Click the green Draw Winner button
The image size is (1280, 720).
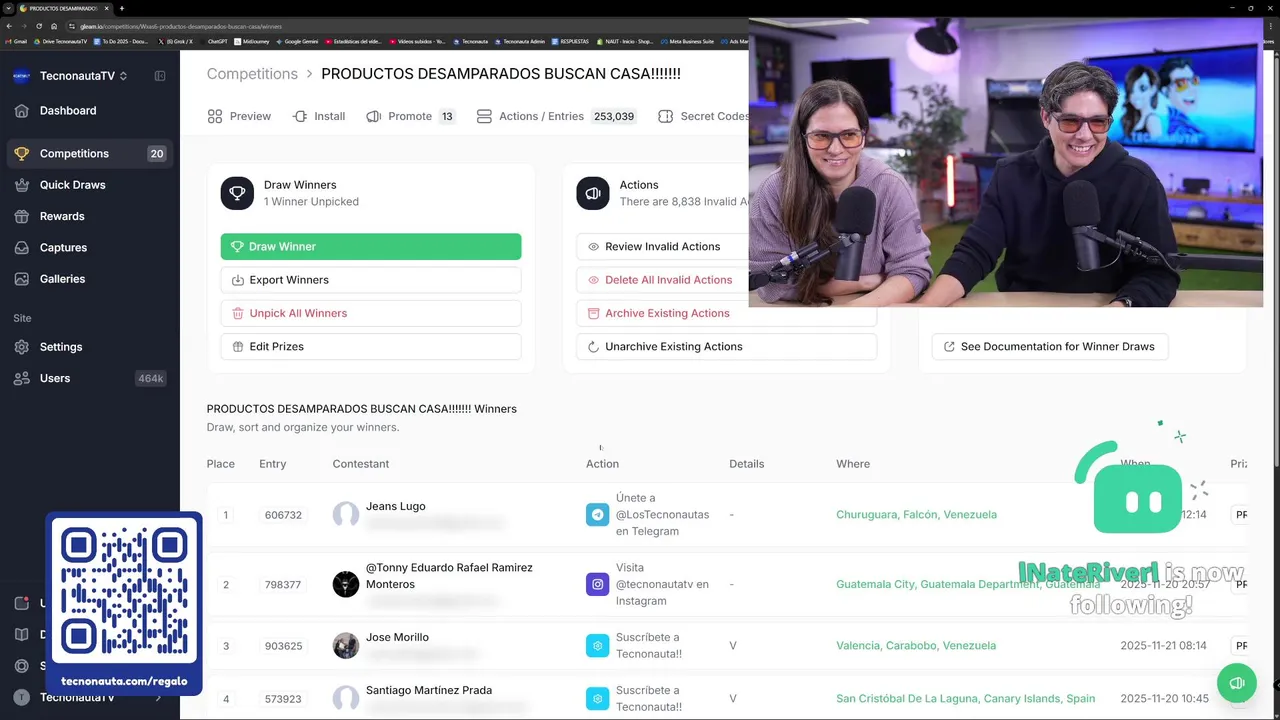coord(371,247)
